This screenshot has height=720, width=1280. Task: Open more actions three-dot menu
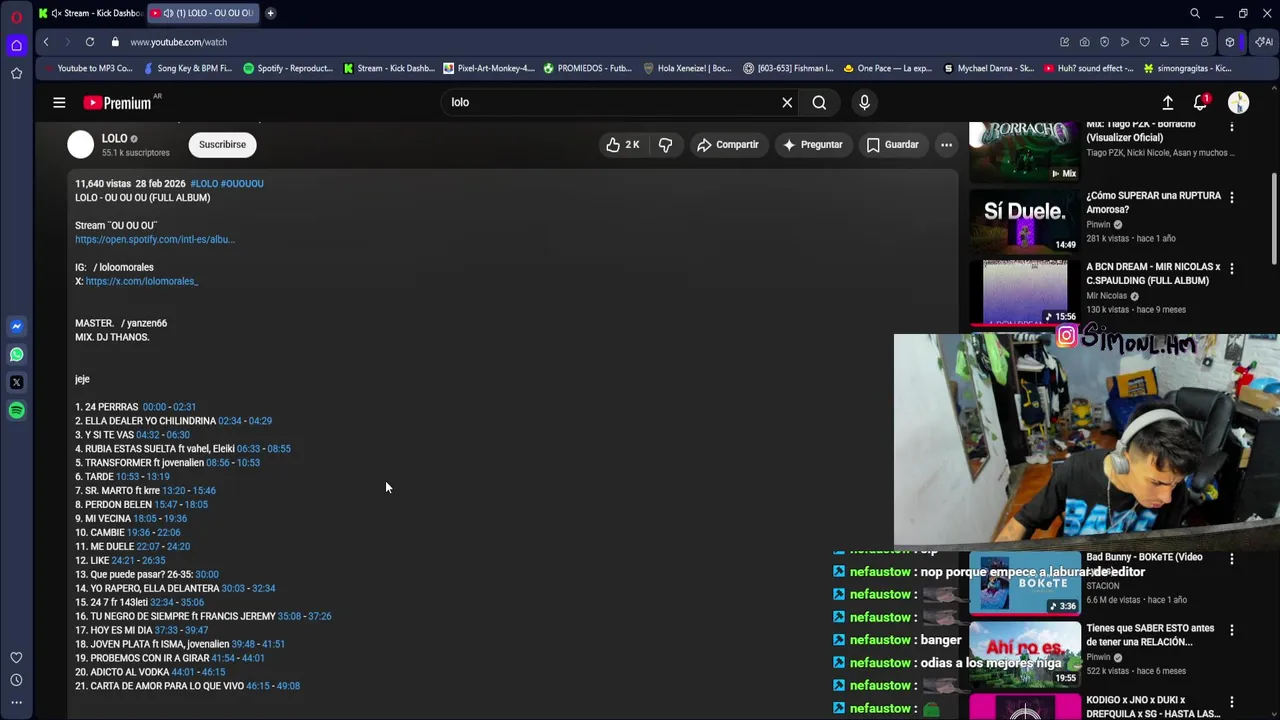[946, 145]
